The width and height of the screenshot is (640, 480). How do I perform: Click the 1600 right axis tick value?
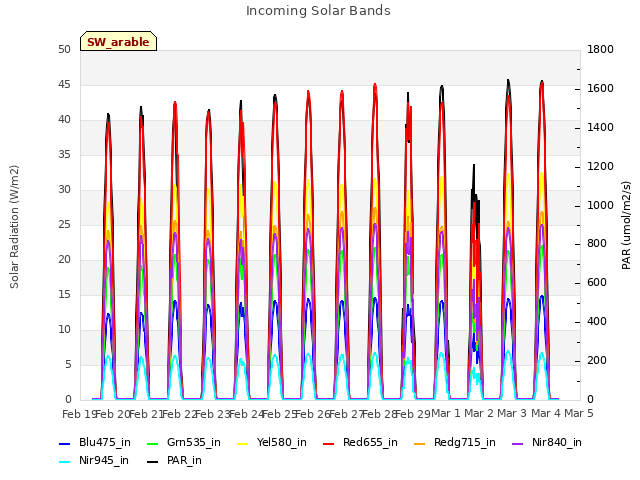pos(600,89)
